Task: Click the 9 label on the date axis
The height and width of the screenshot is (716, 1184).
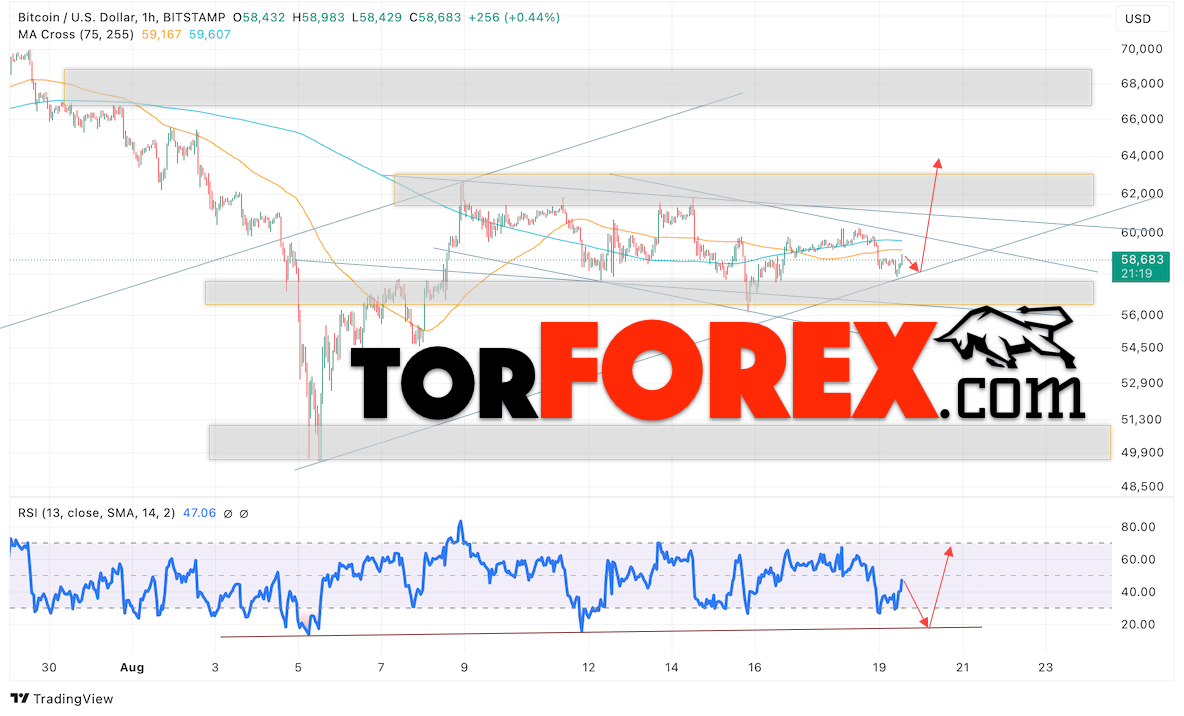Action: coord(464,668)
